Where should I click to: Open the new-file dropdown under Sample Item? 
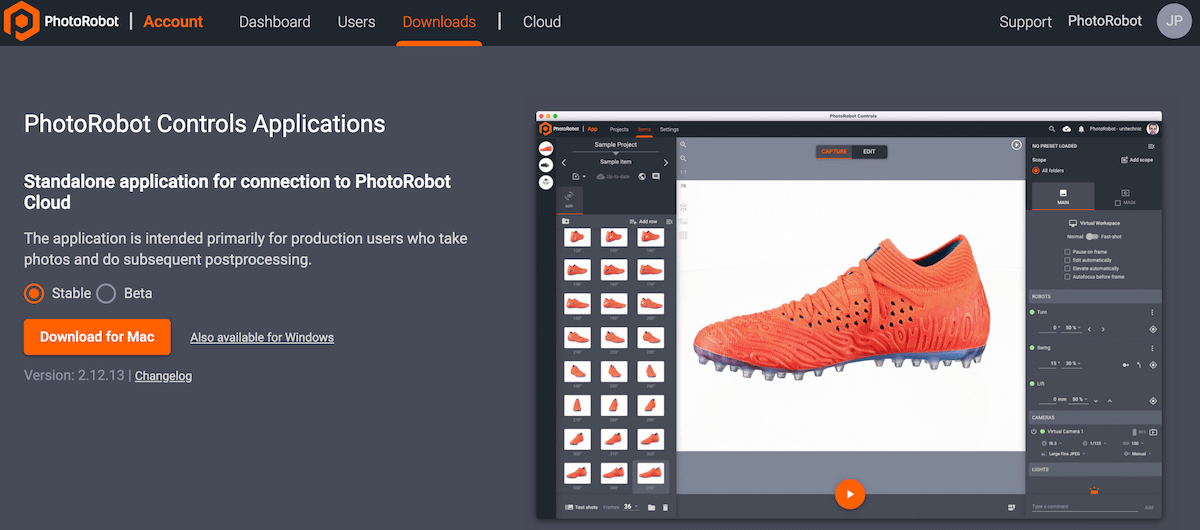[x=577, y=176]
